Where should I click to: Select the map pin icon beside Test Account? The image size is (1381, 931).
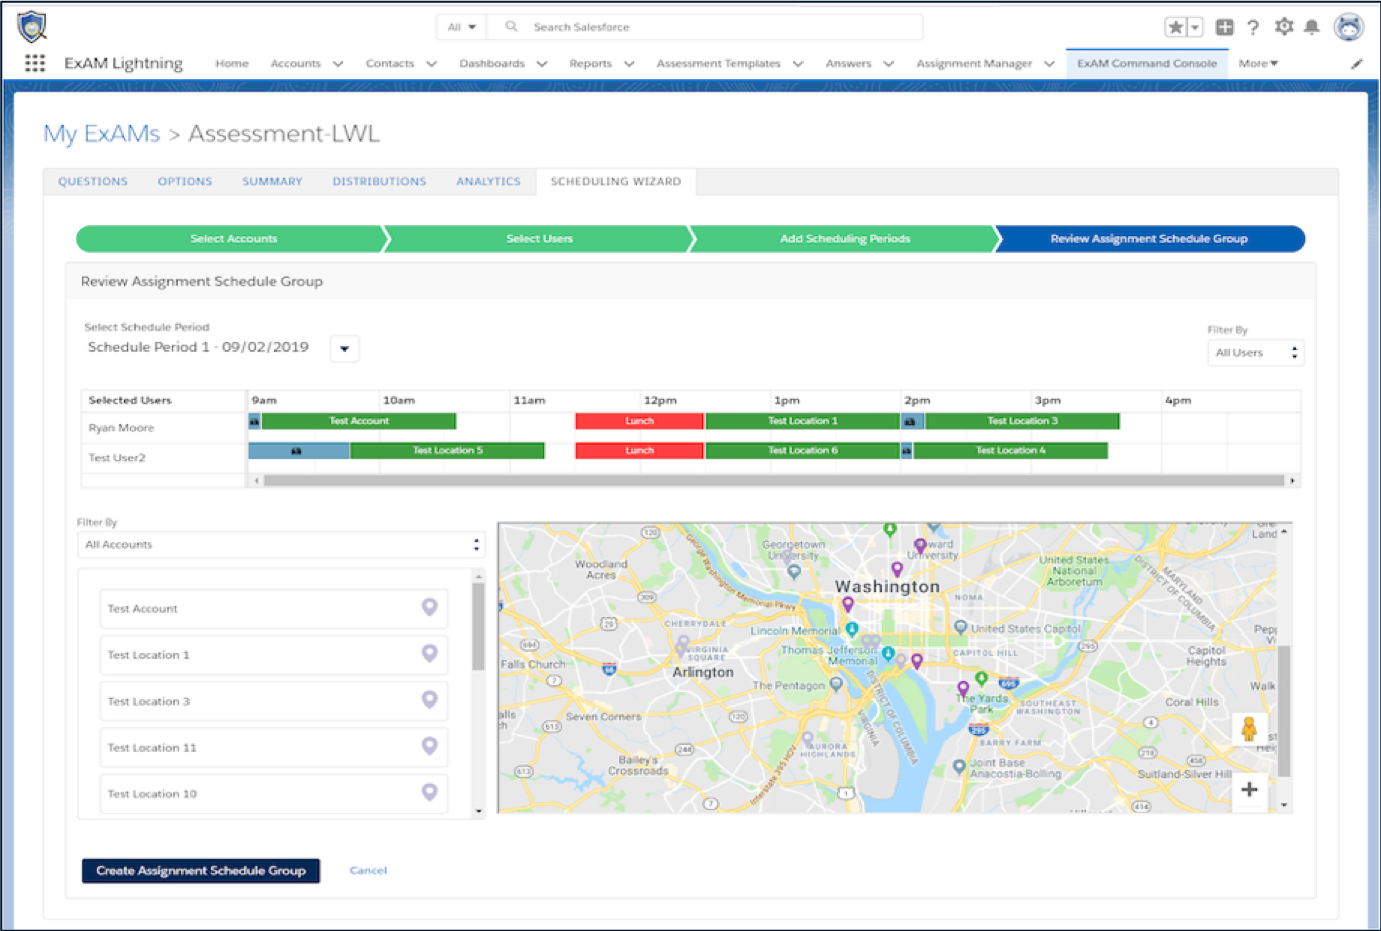pyautogui.click(x=430, y=608)
